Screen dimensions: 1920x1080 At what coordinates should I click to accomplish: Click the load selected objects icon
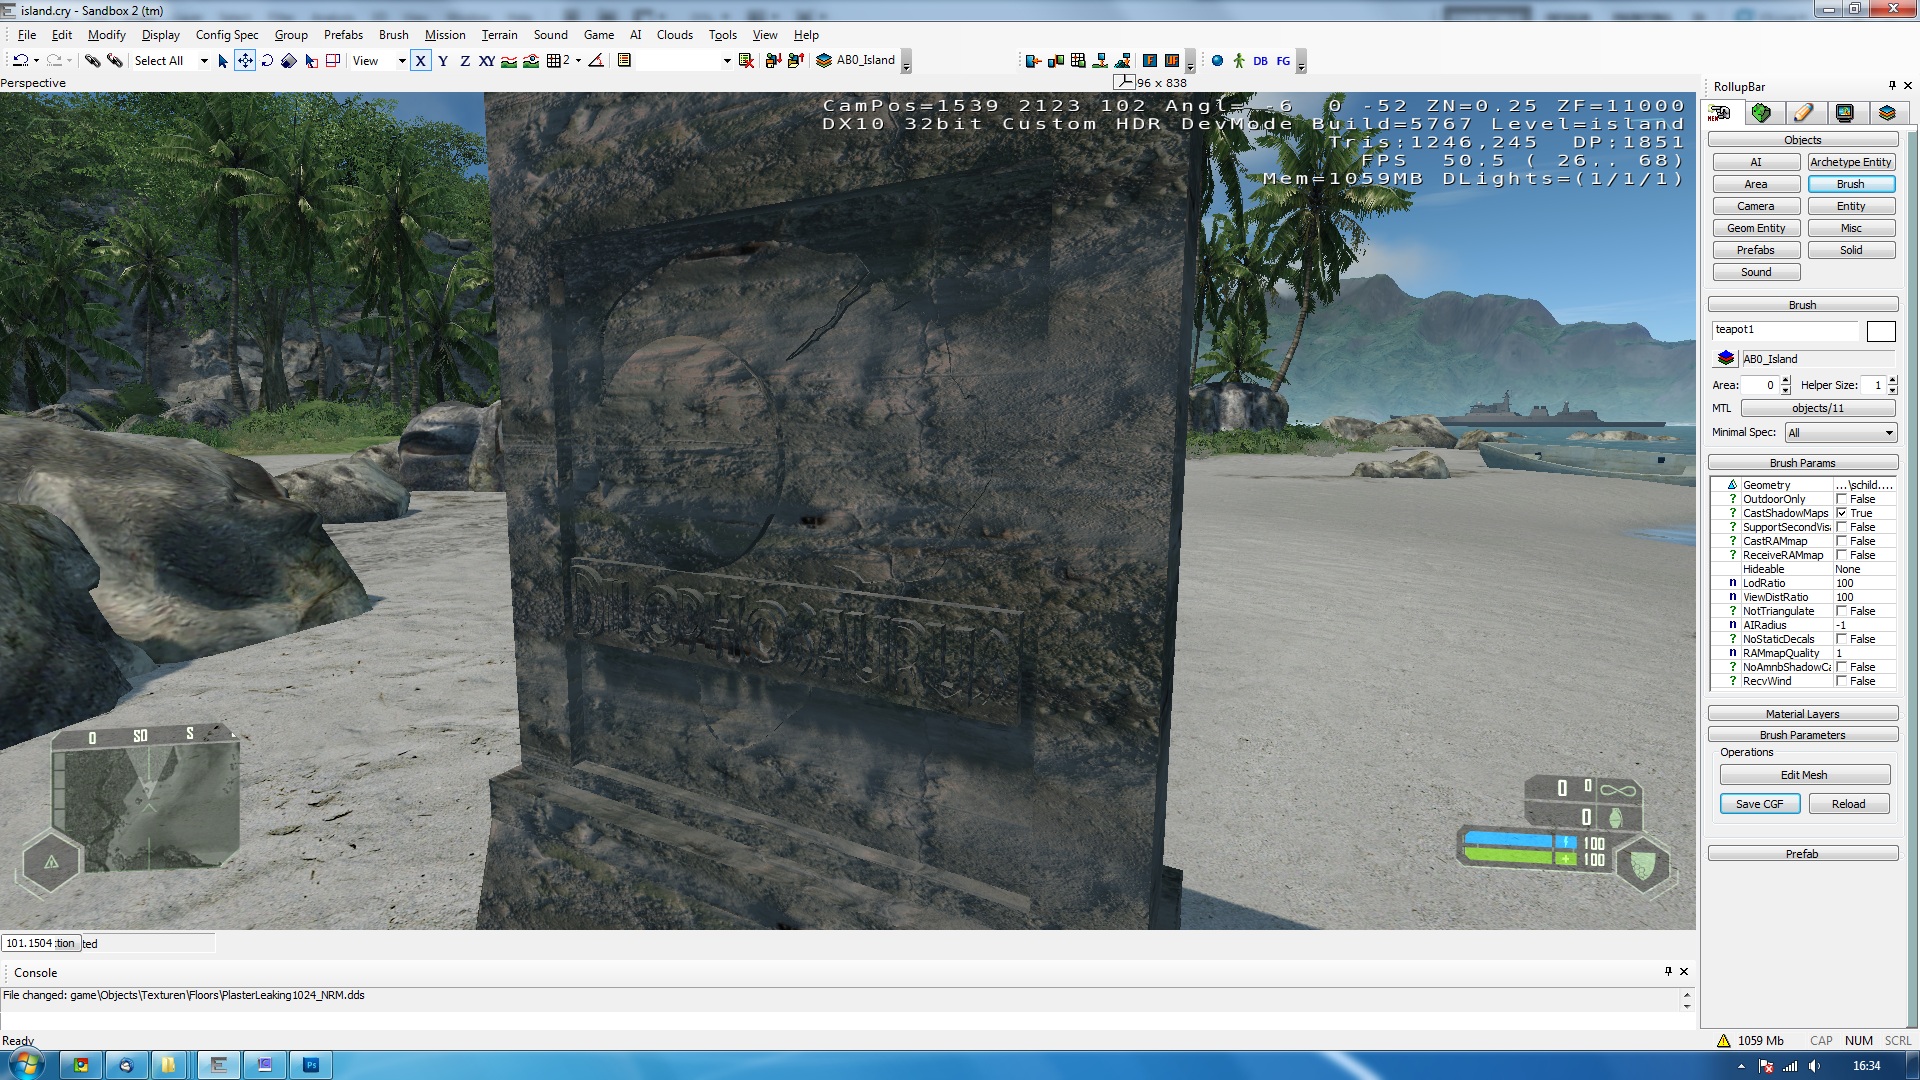click(x=795, y=61)
